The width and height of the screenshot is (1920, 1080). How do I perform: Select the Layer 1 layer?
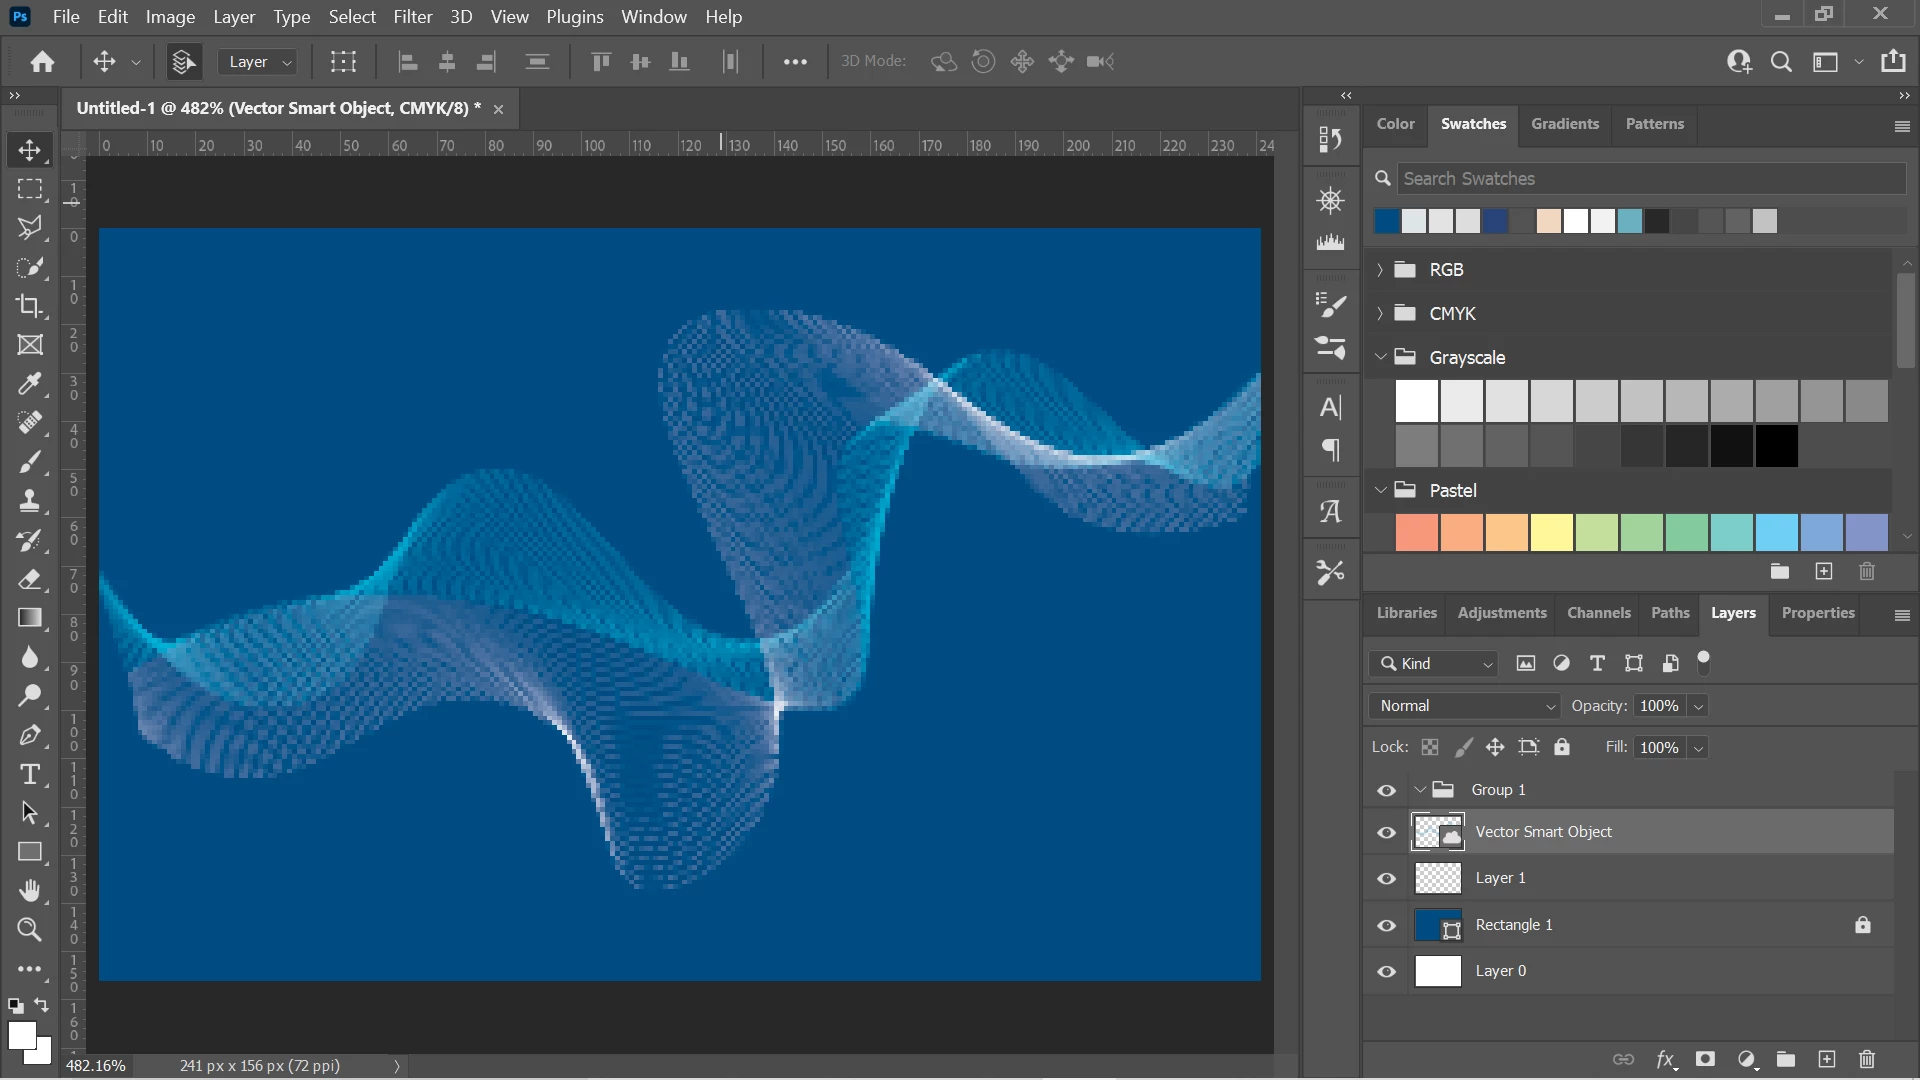tap(1500, 878)
